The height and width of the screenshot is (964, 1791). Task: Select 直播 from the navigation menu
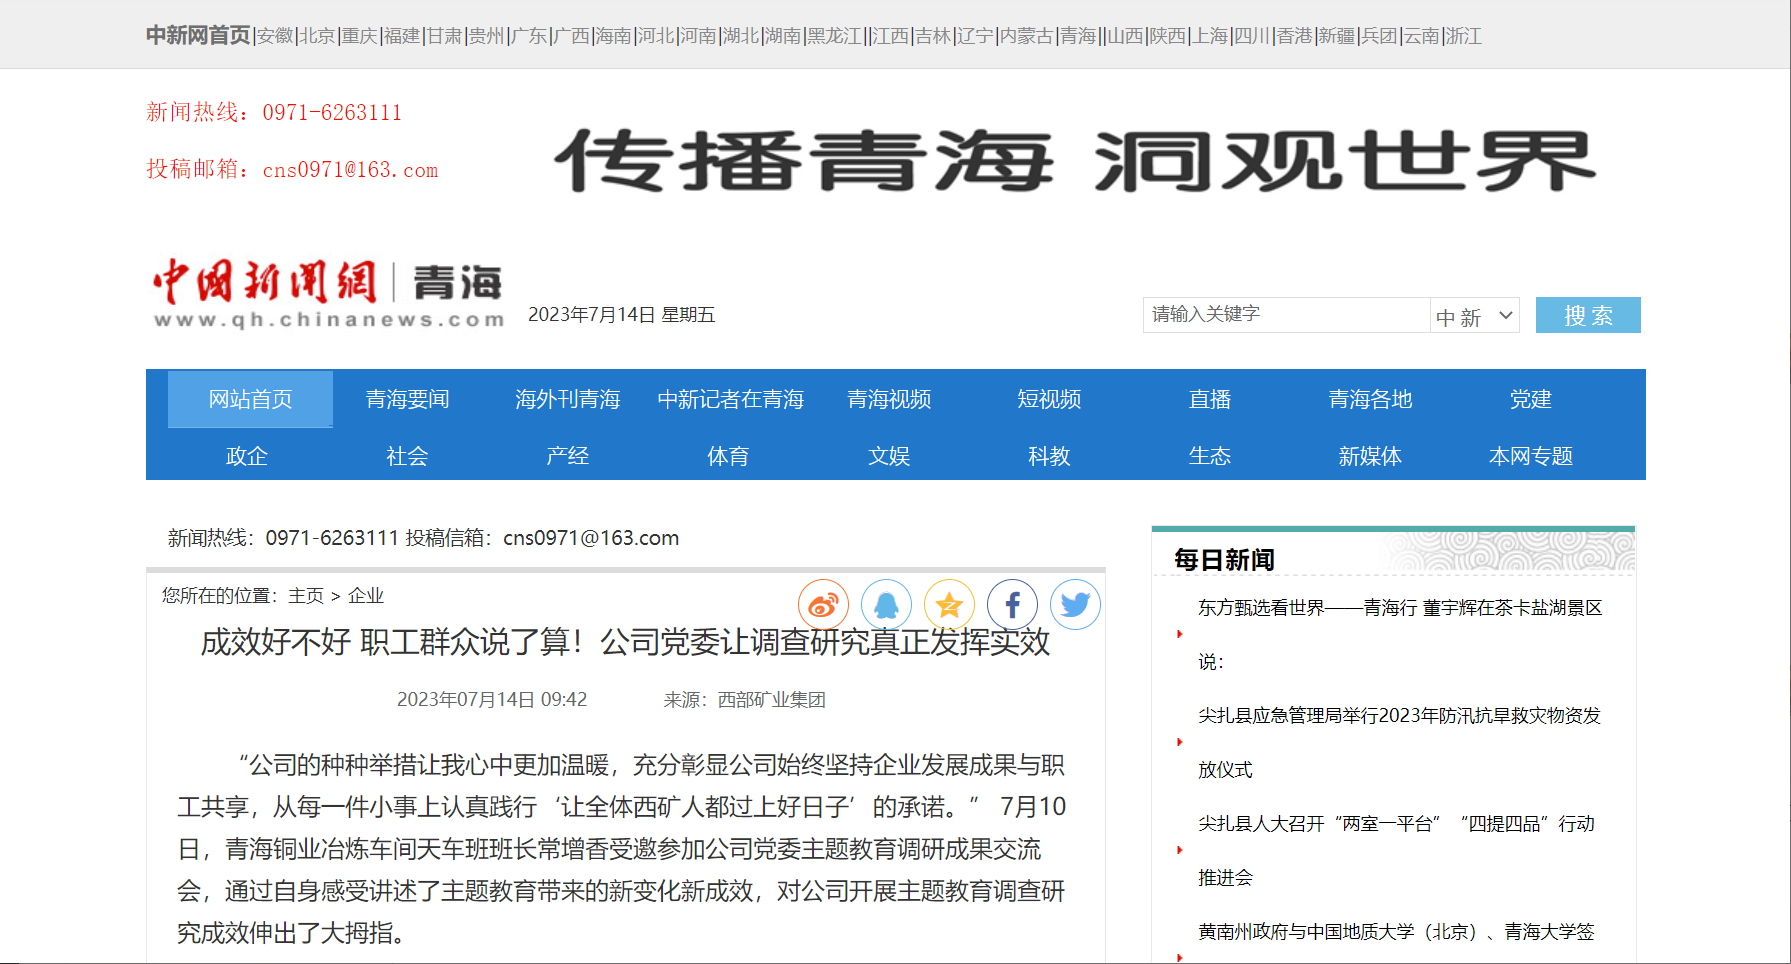click(x=1209, y=400)
